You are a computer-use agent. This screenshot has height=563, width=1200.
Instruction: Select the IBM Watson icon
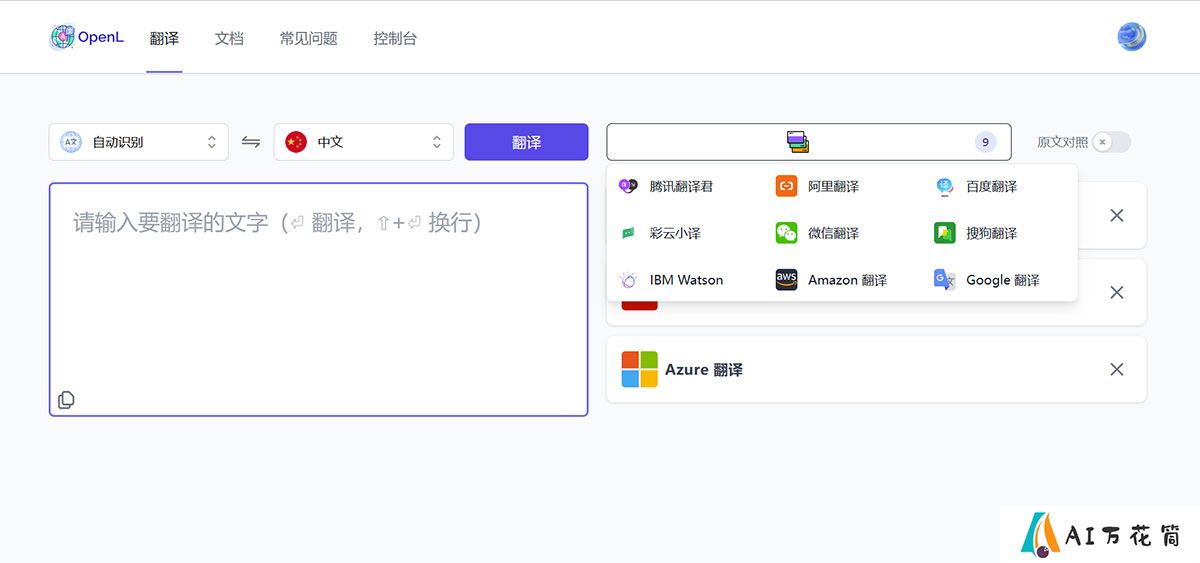coord(628,280)
